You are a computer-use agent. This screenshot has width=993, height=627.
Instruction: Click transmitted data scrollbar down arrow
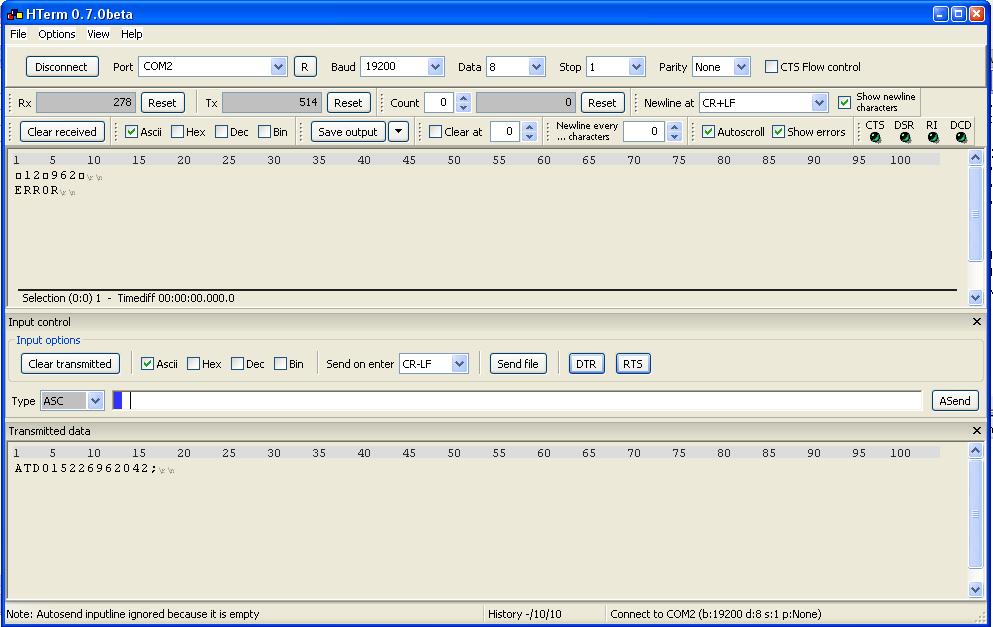pos(975,589)
